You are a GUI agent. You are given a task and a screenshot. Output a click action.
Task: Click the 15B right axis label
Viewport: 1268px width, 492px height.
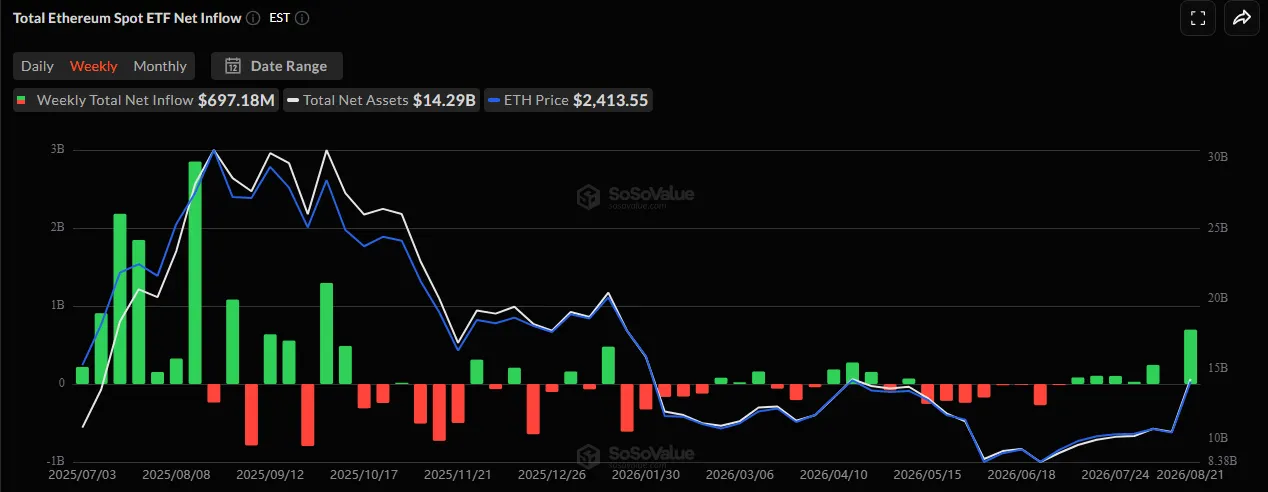point(1217,368)
